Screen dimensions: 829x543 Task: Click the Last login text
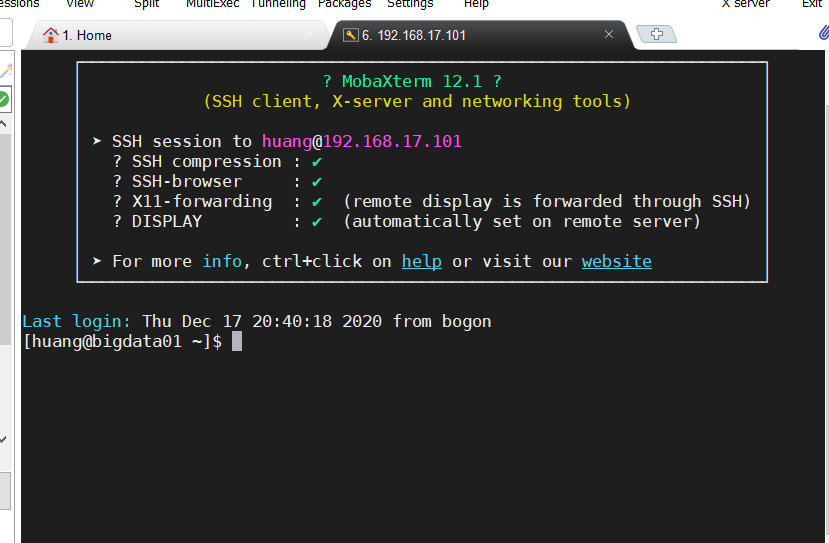click(76, 321)
